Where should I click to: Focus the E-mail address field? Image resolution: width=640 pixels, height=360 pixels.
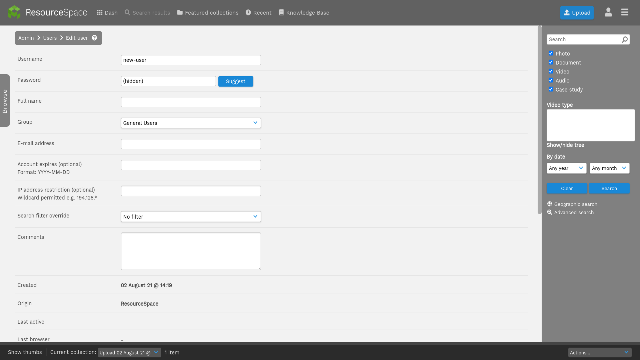pos(191,144)
